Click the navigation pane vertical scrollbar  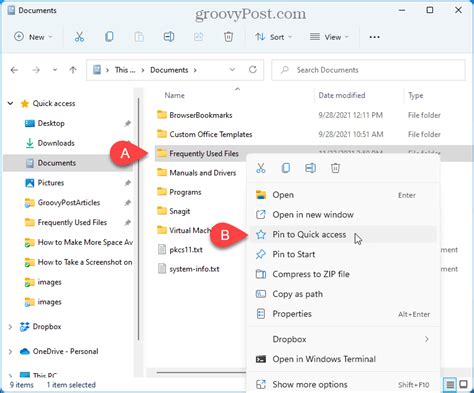[138, 218]
